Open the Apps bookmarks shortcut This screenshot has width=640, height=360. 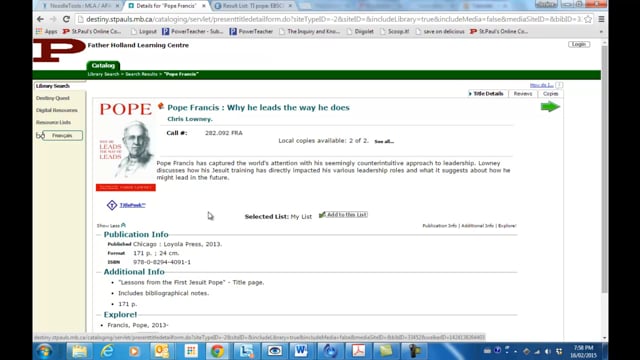click(x=47, y=31)
